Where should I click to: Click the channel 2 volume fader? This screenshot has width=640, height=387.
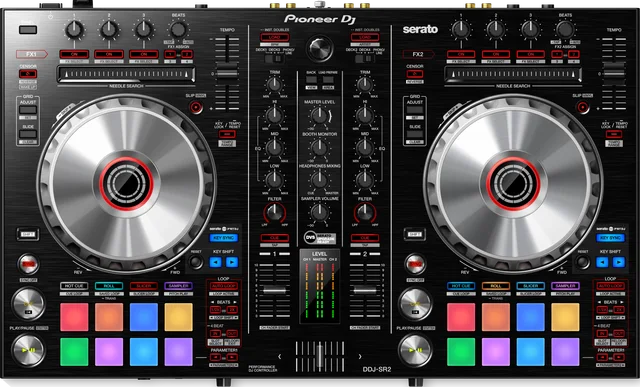pyautogui.click(x=365, y=290)
